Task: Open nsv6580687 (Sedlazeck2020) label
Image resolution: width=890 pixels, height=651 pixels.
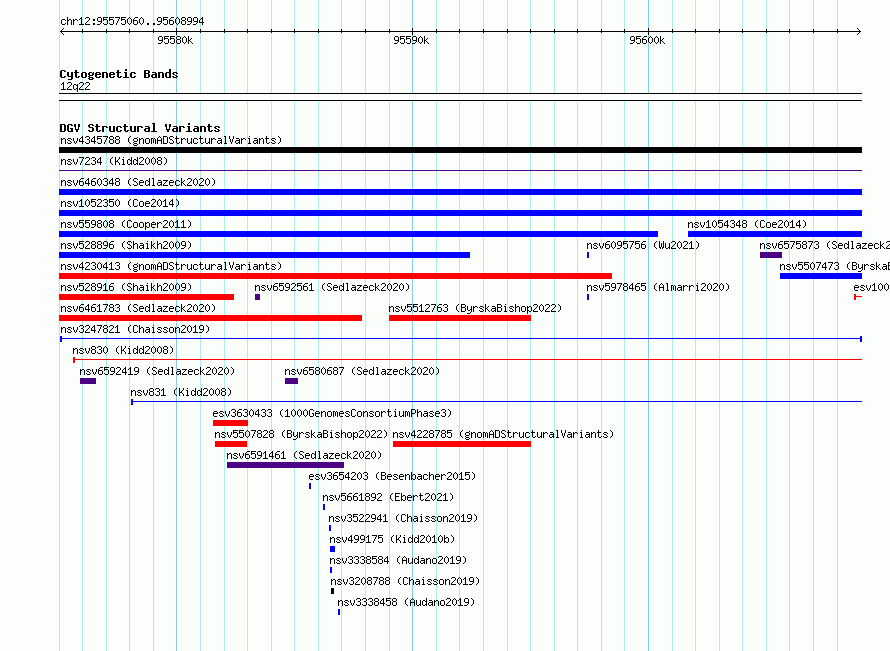Action: pos(362,371)
